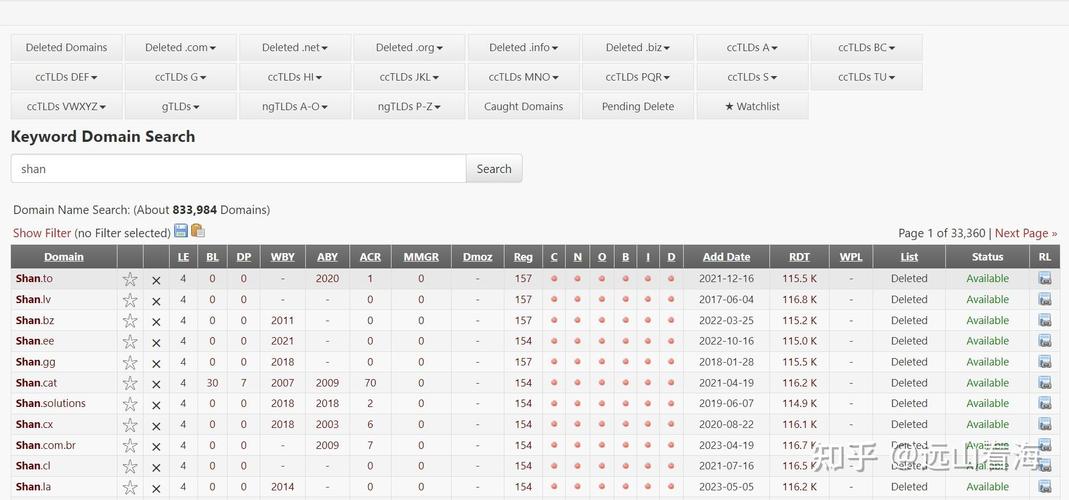Sort by RDT column header

pos(799,257)
